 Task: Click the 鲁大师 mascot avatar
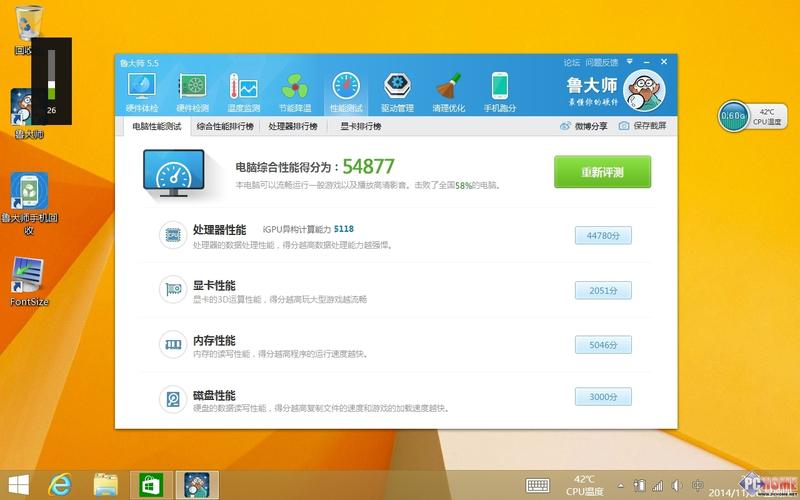644,90
